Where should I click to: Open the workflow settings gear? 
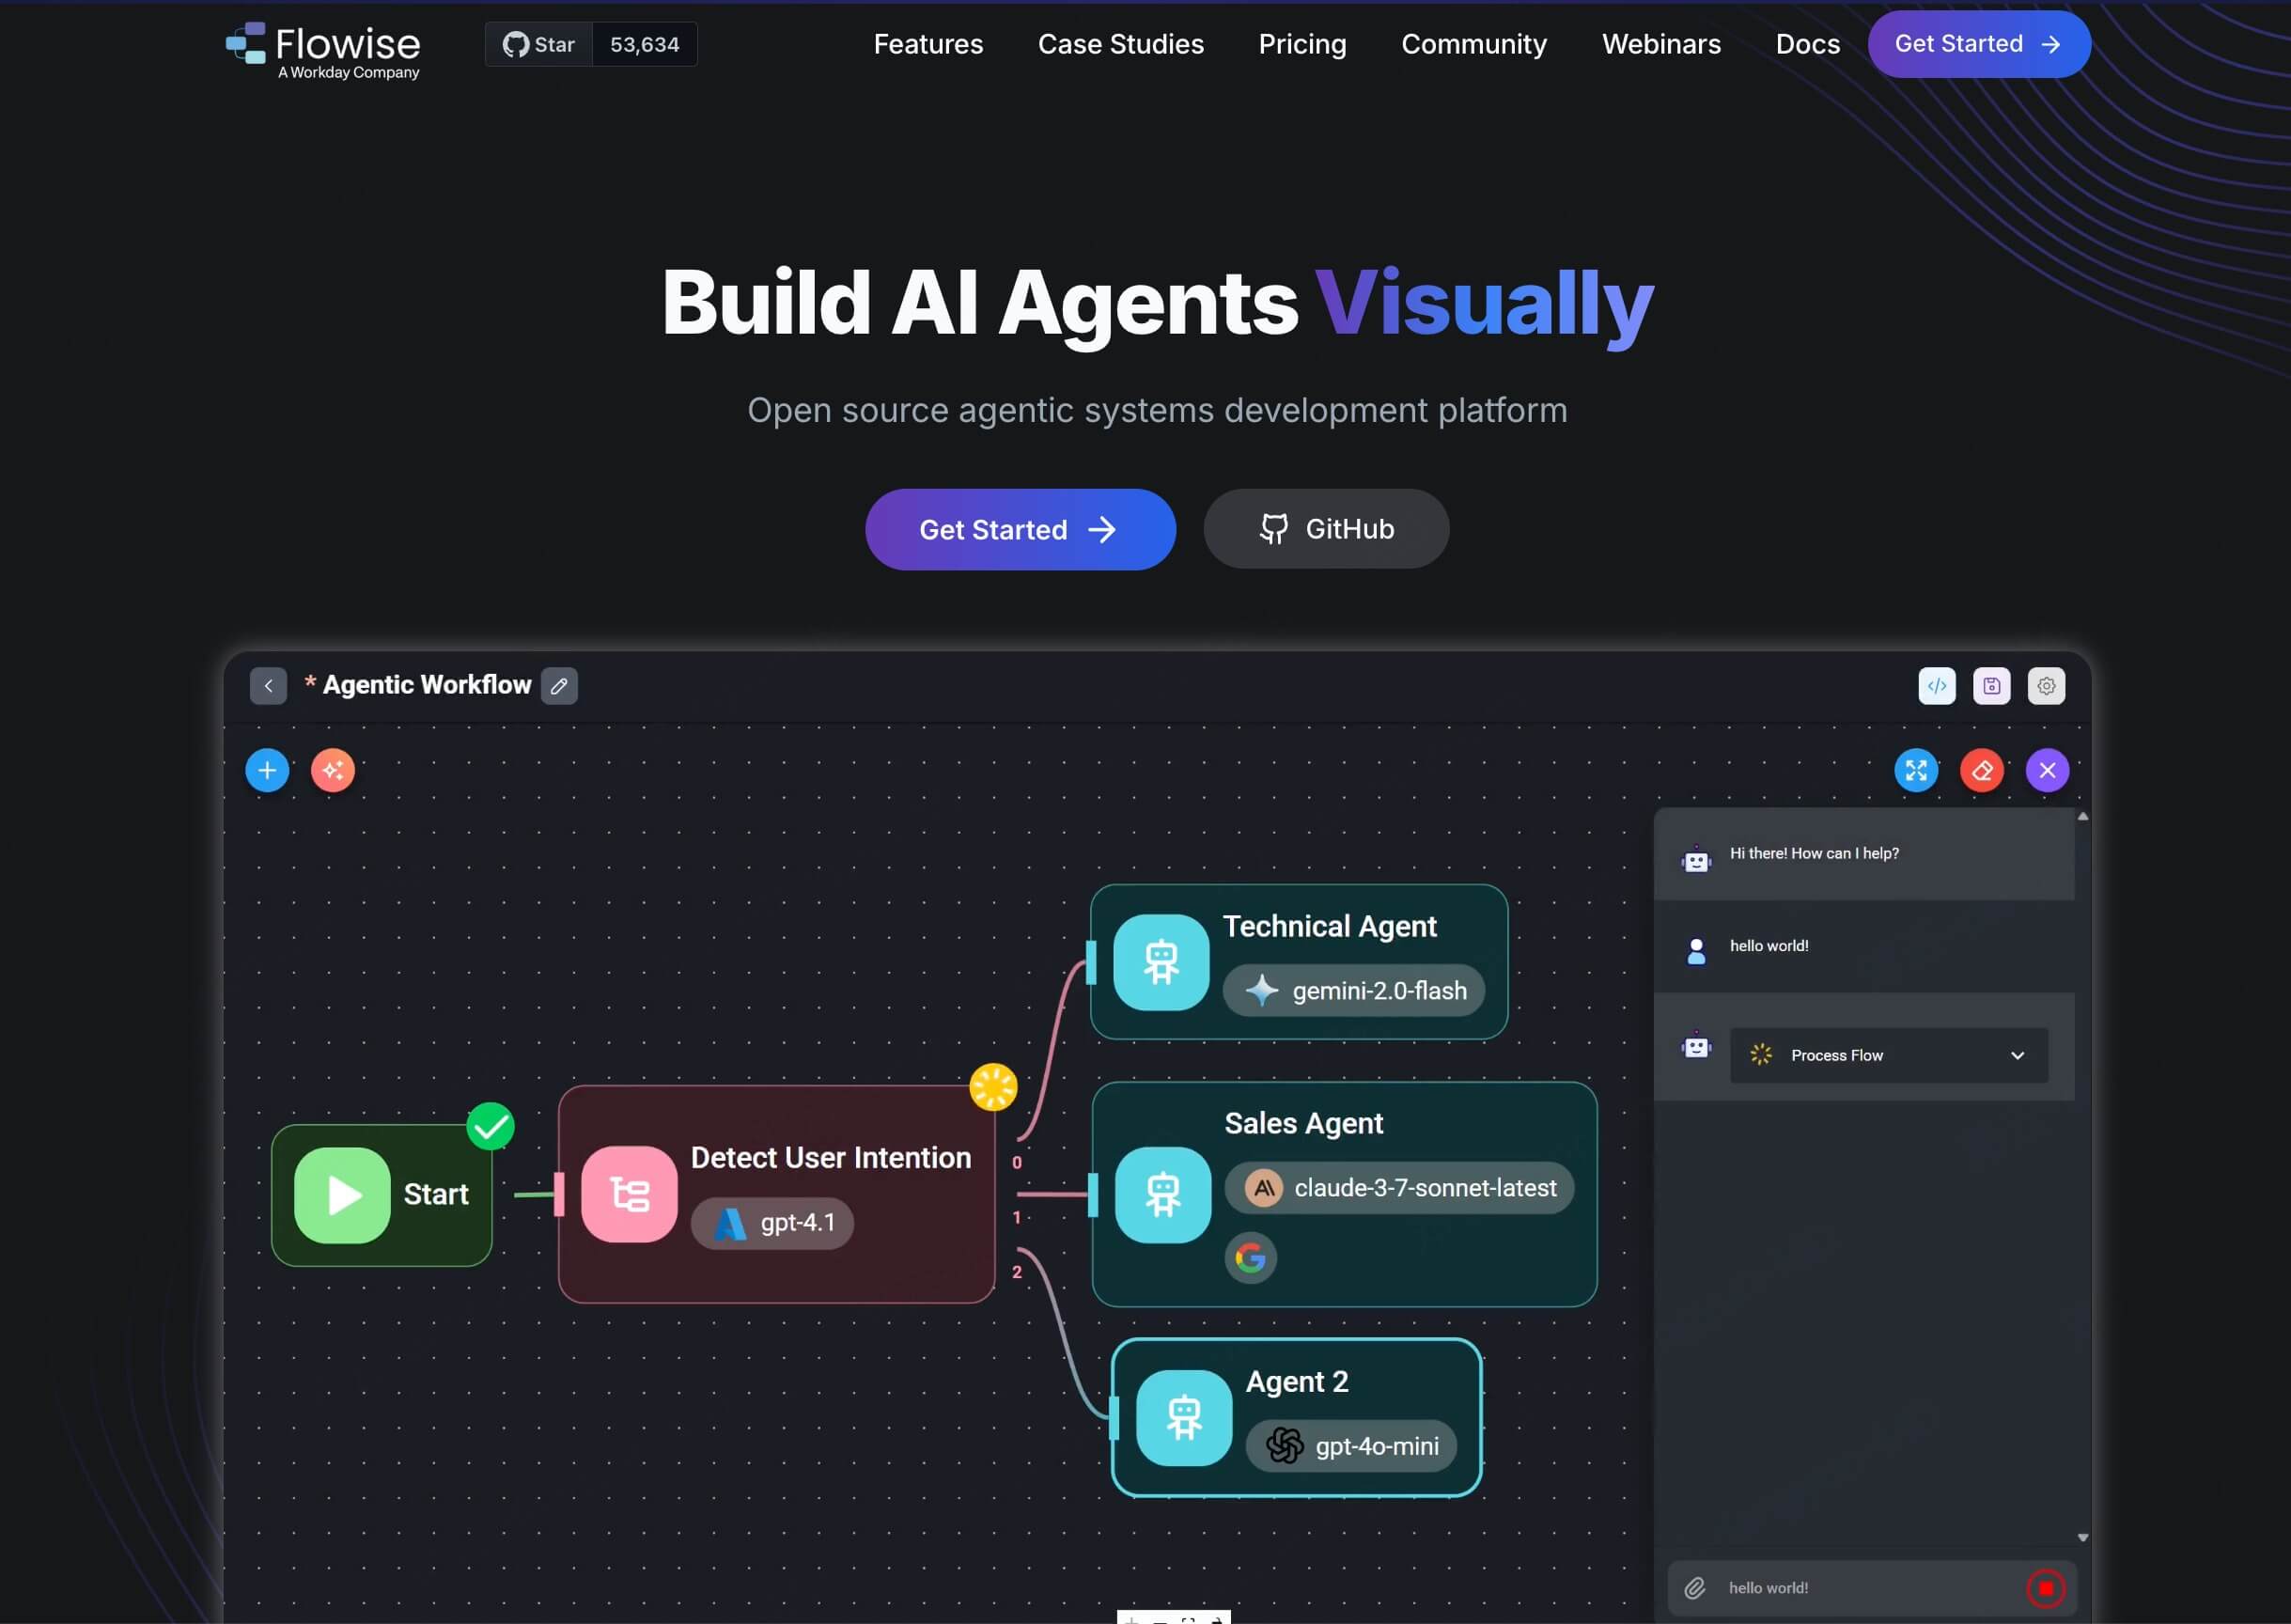2047,686
